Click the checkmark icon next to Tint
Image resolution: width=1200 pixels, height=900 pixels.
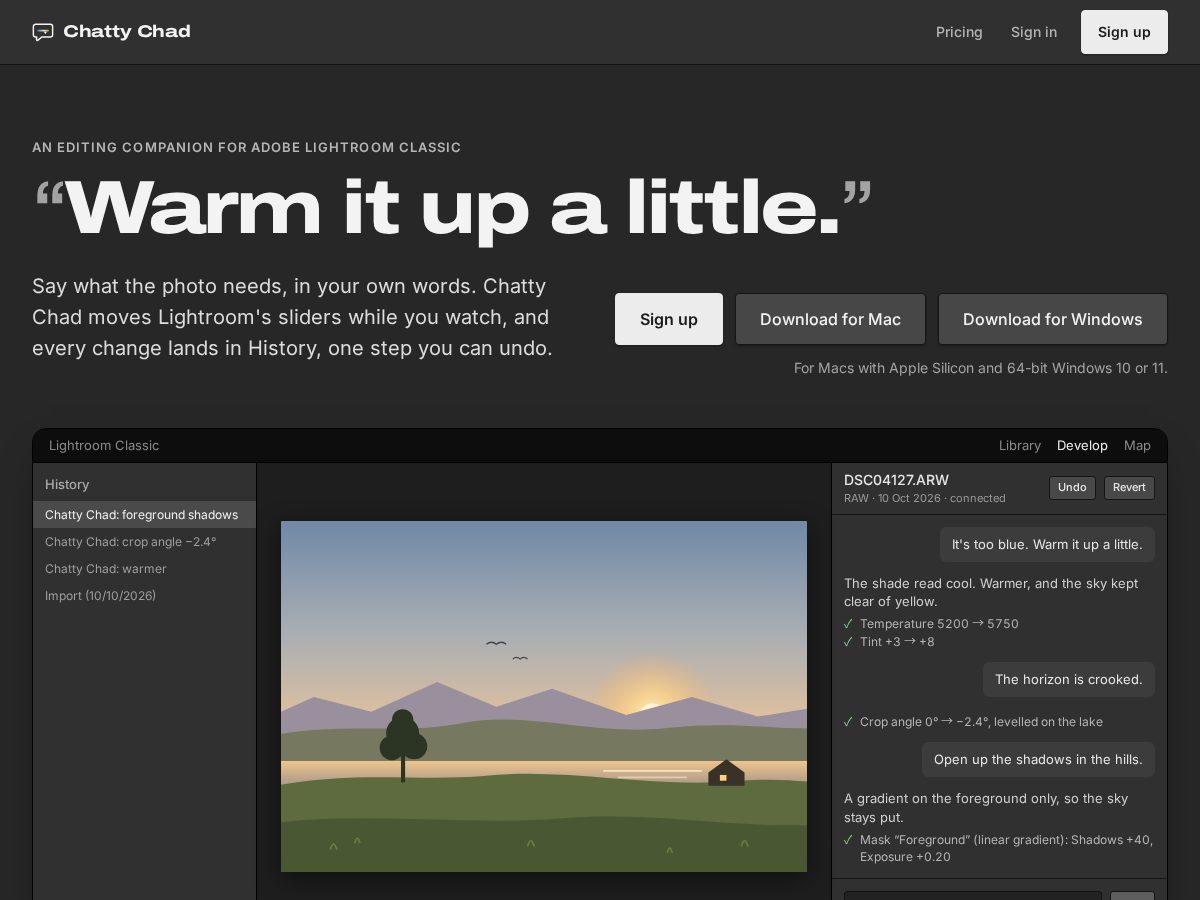click(x=849, y=642)
